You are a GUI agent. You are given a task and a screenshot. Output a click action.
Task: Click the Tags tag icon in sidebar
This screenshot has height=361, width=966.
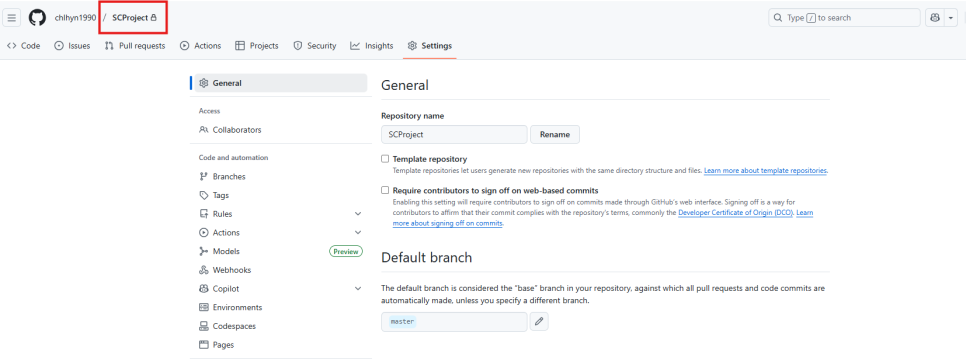tap(204, 195)
